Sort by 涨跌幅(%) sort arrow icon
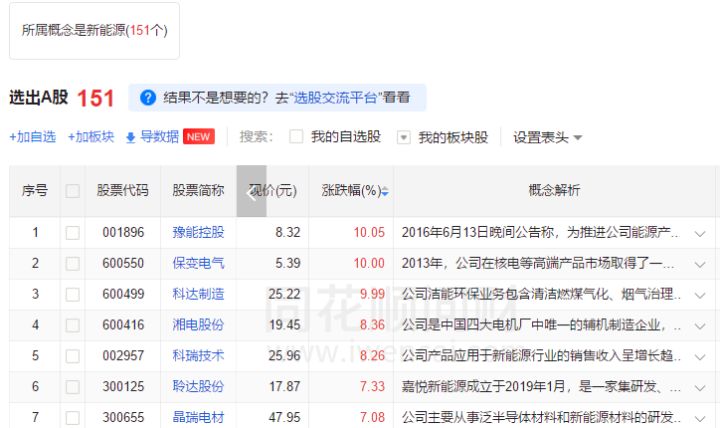 (385, 191)
